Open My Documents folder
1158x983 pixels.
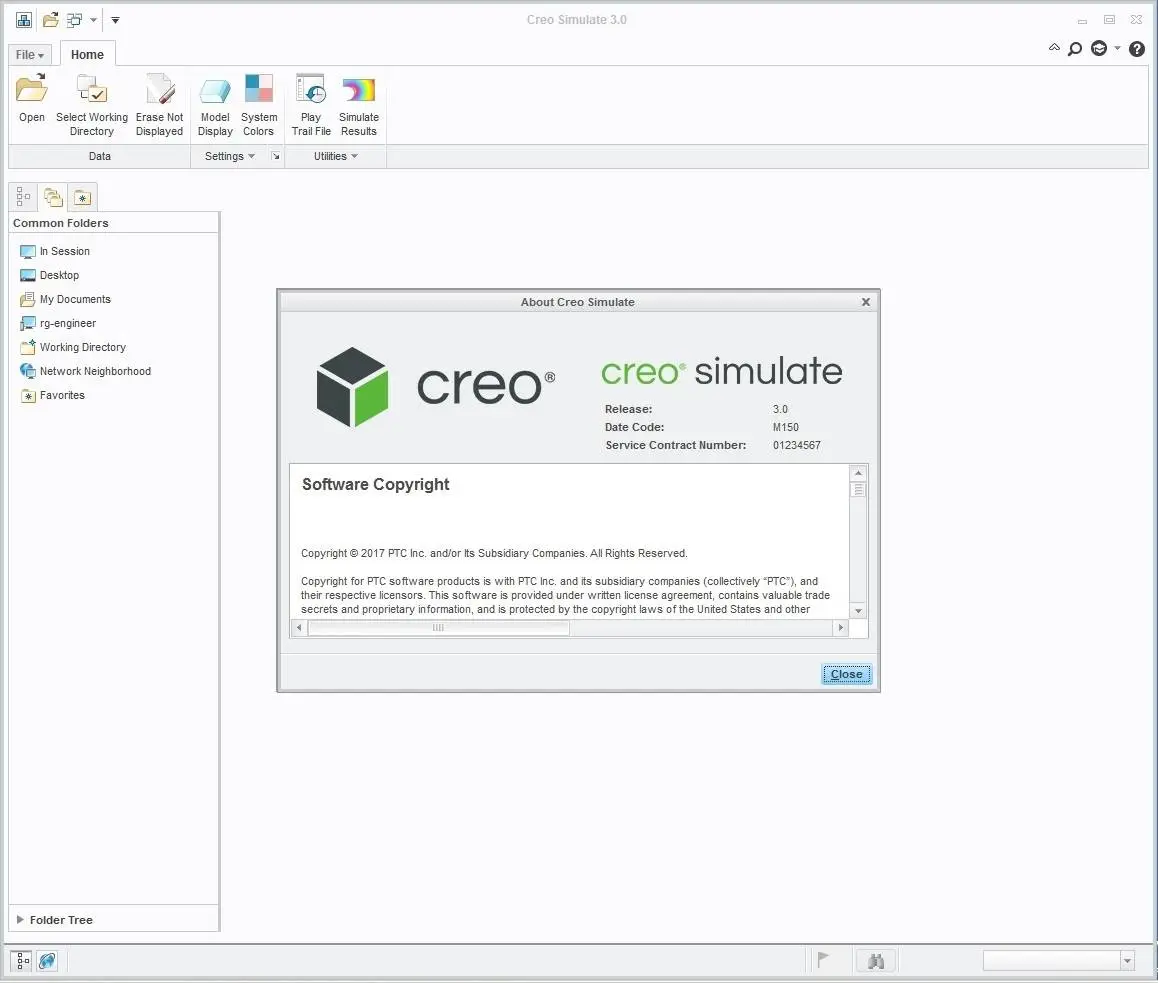pos(66,299)
